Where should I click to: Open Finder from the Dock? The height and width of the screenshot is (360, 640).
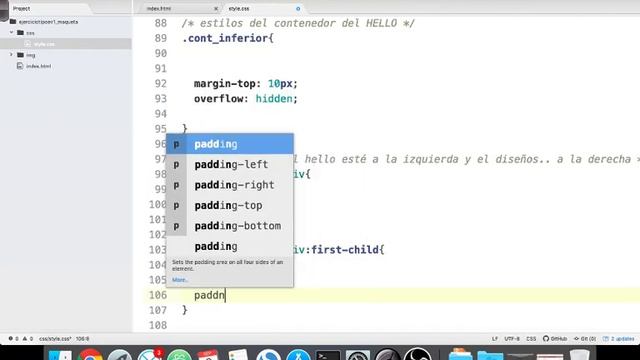click(60, 354)
